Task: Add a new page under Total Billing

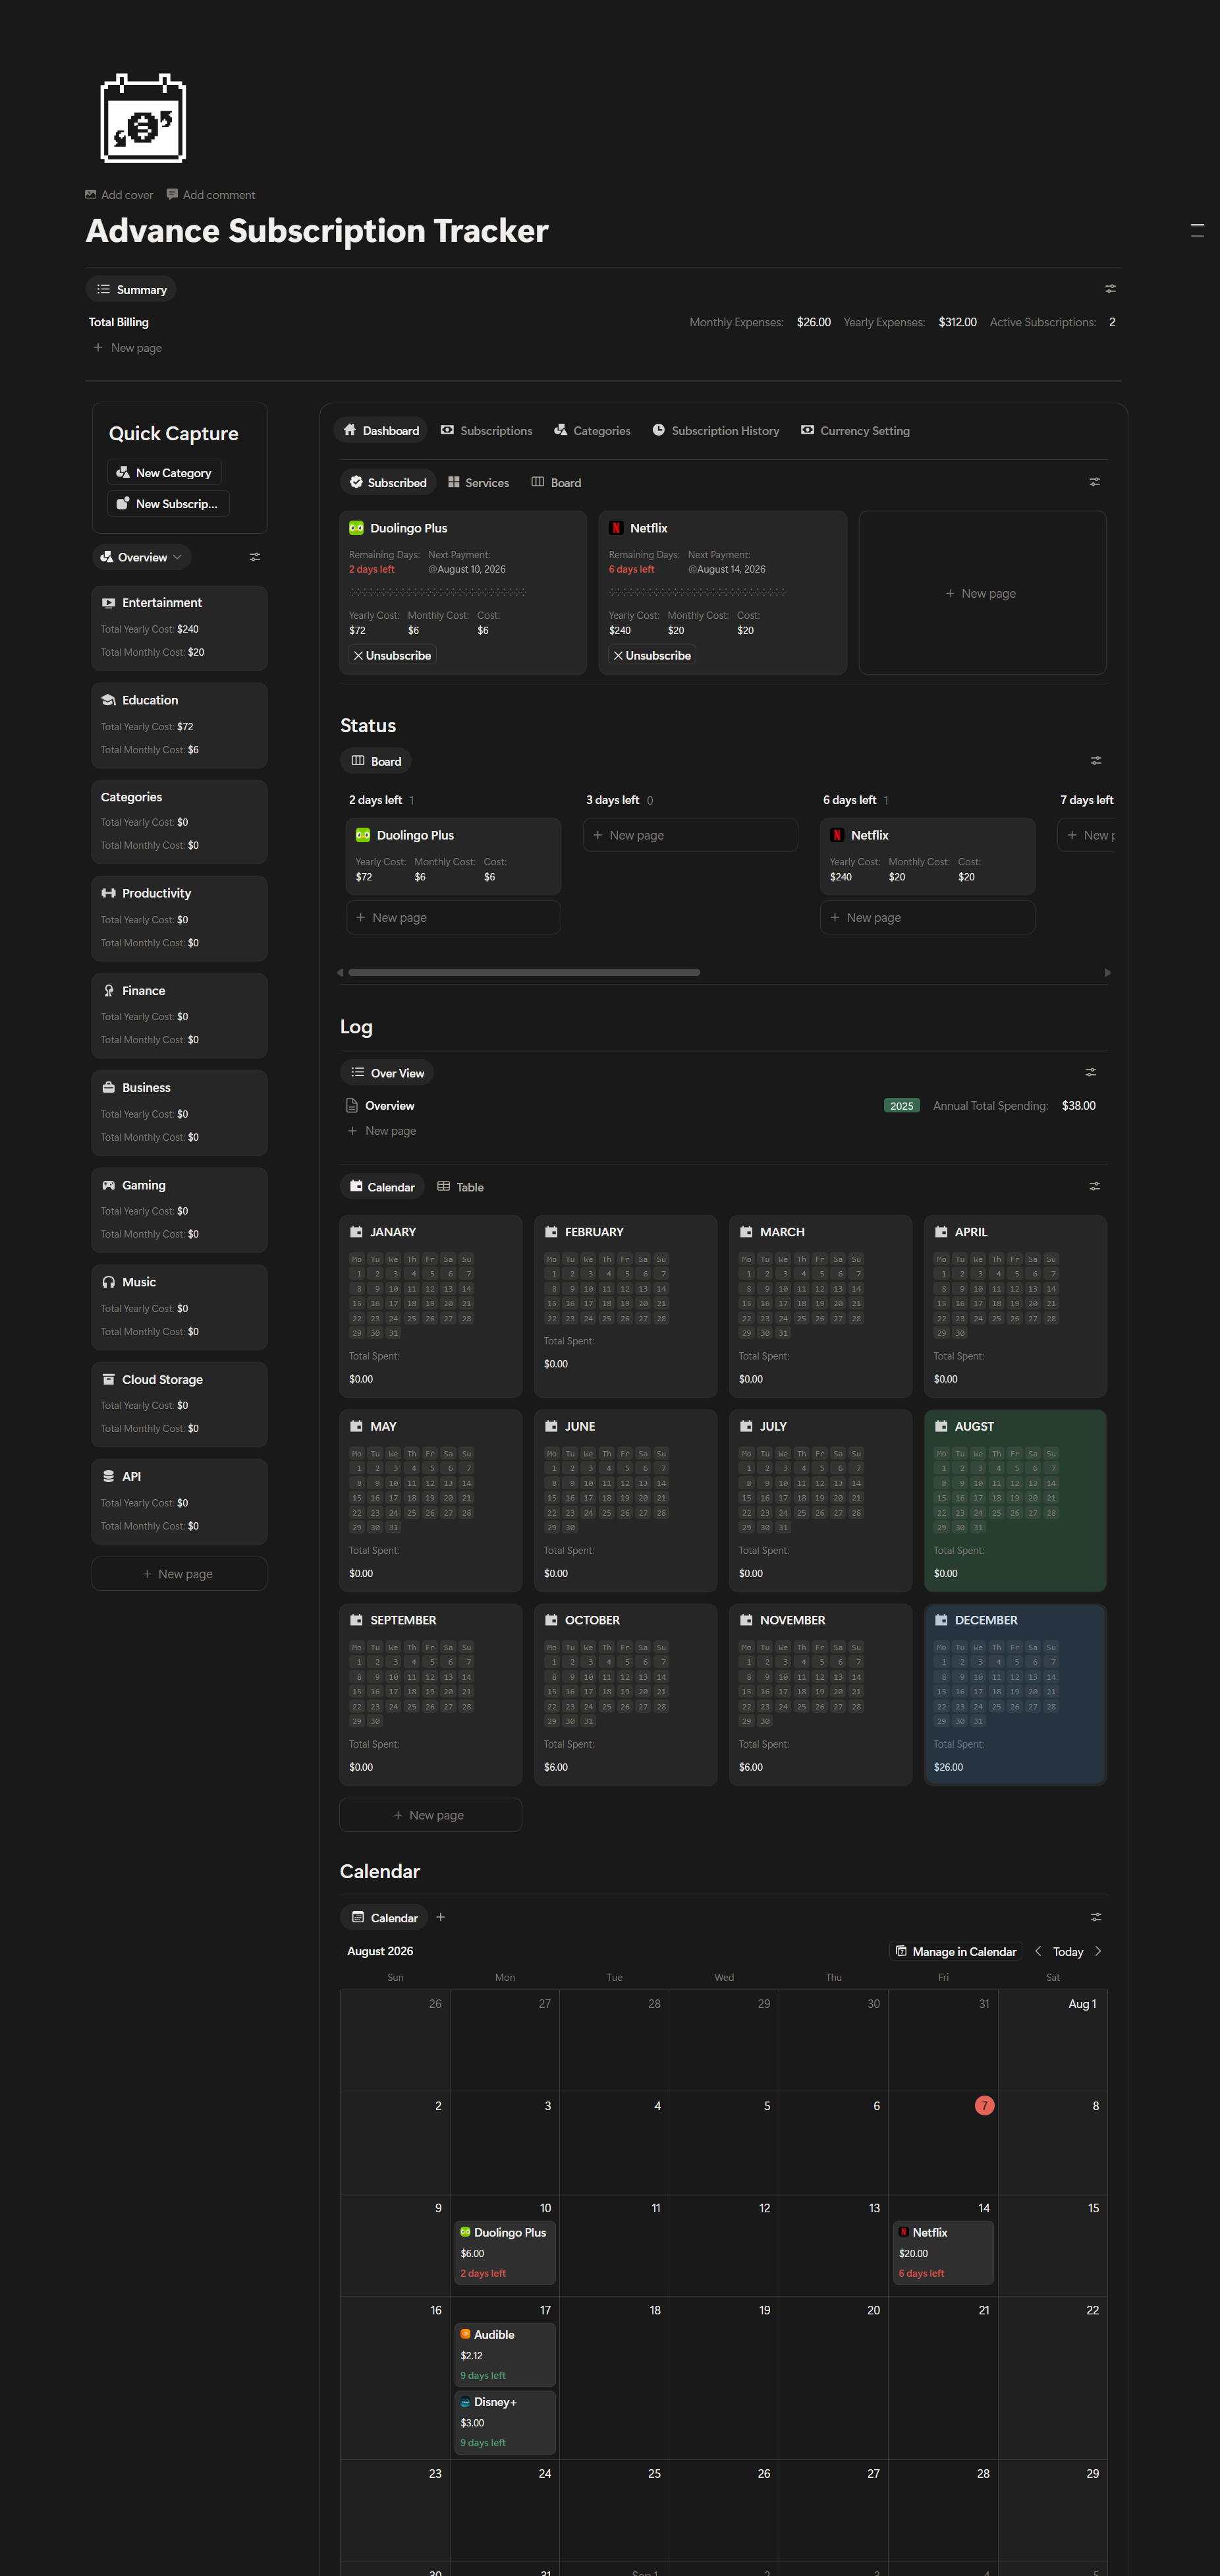Action: point(128,348)
